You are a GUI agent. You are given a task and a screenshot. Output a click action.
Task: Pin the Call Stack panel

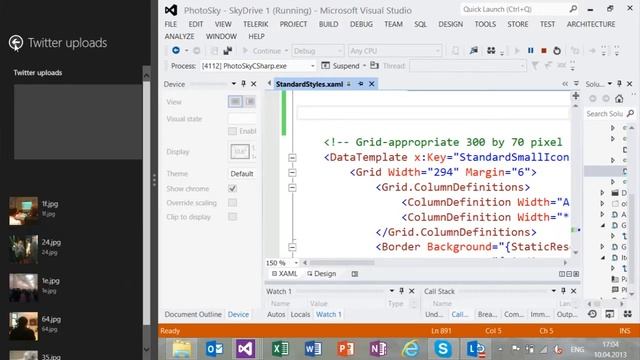tap(563, 291)
